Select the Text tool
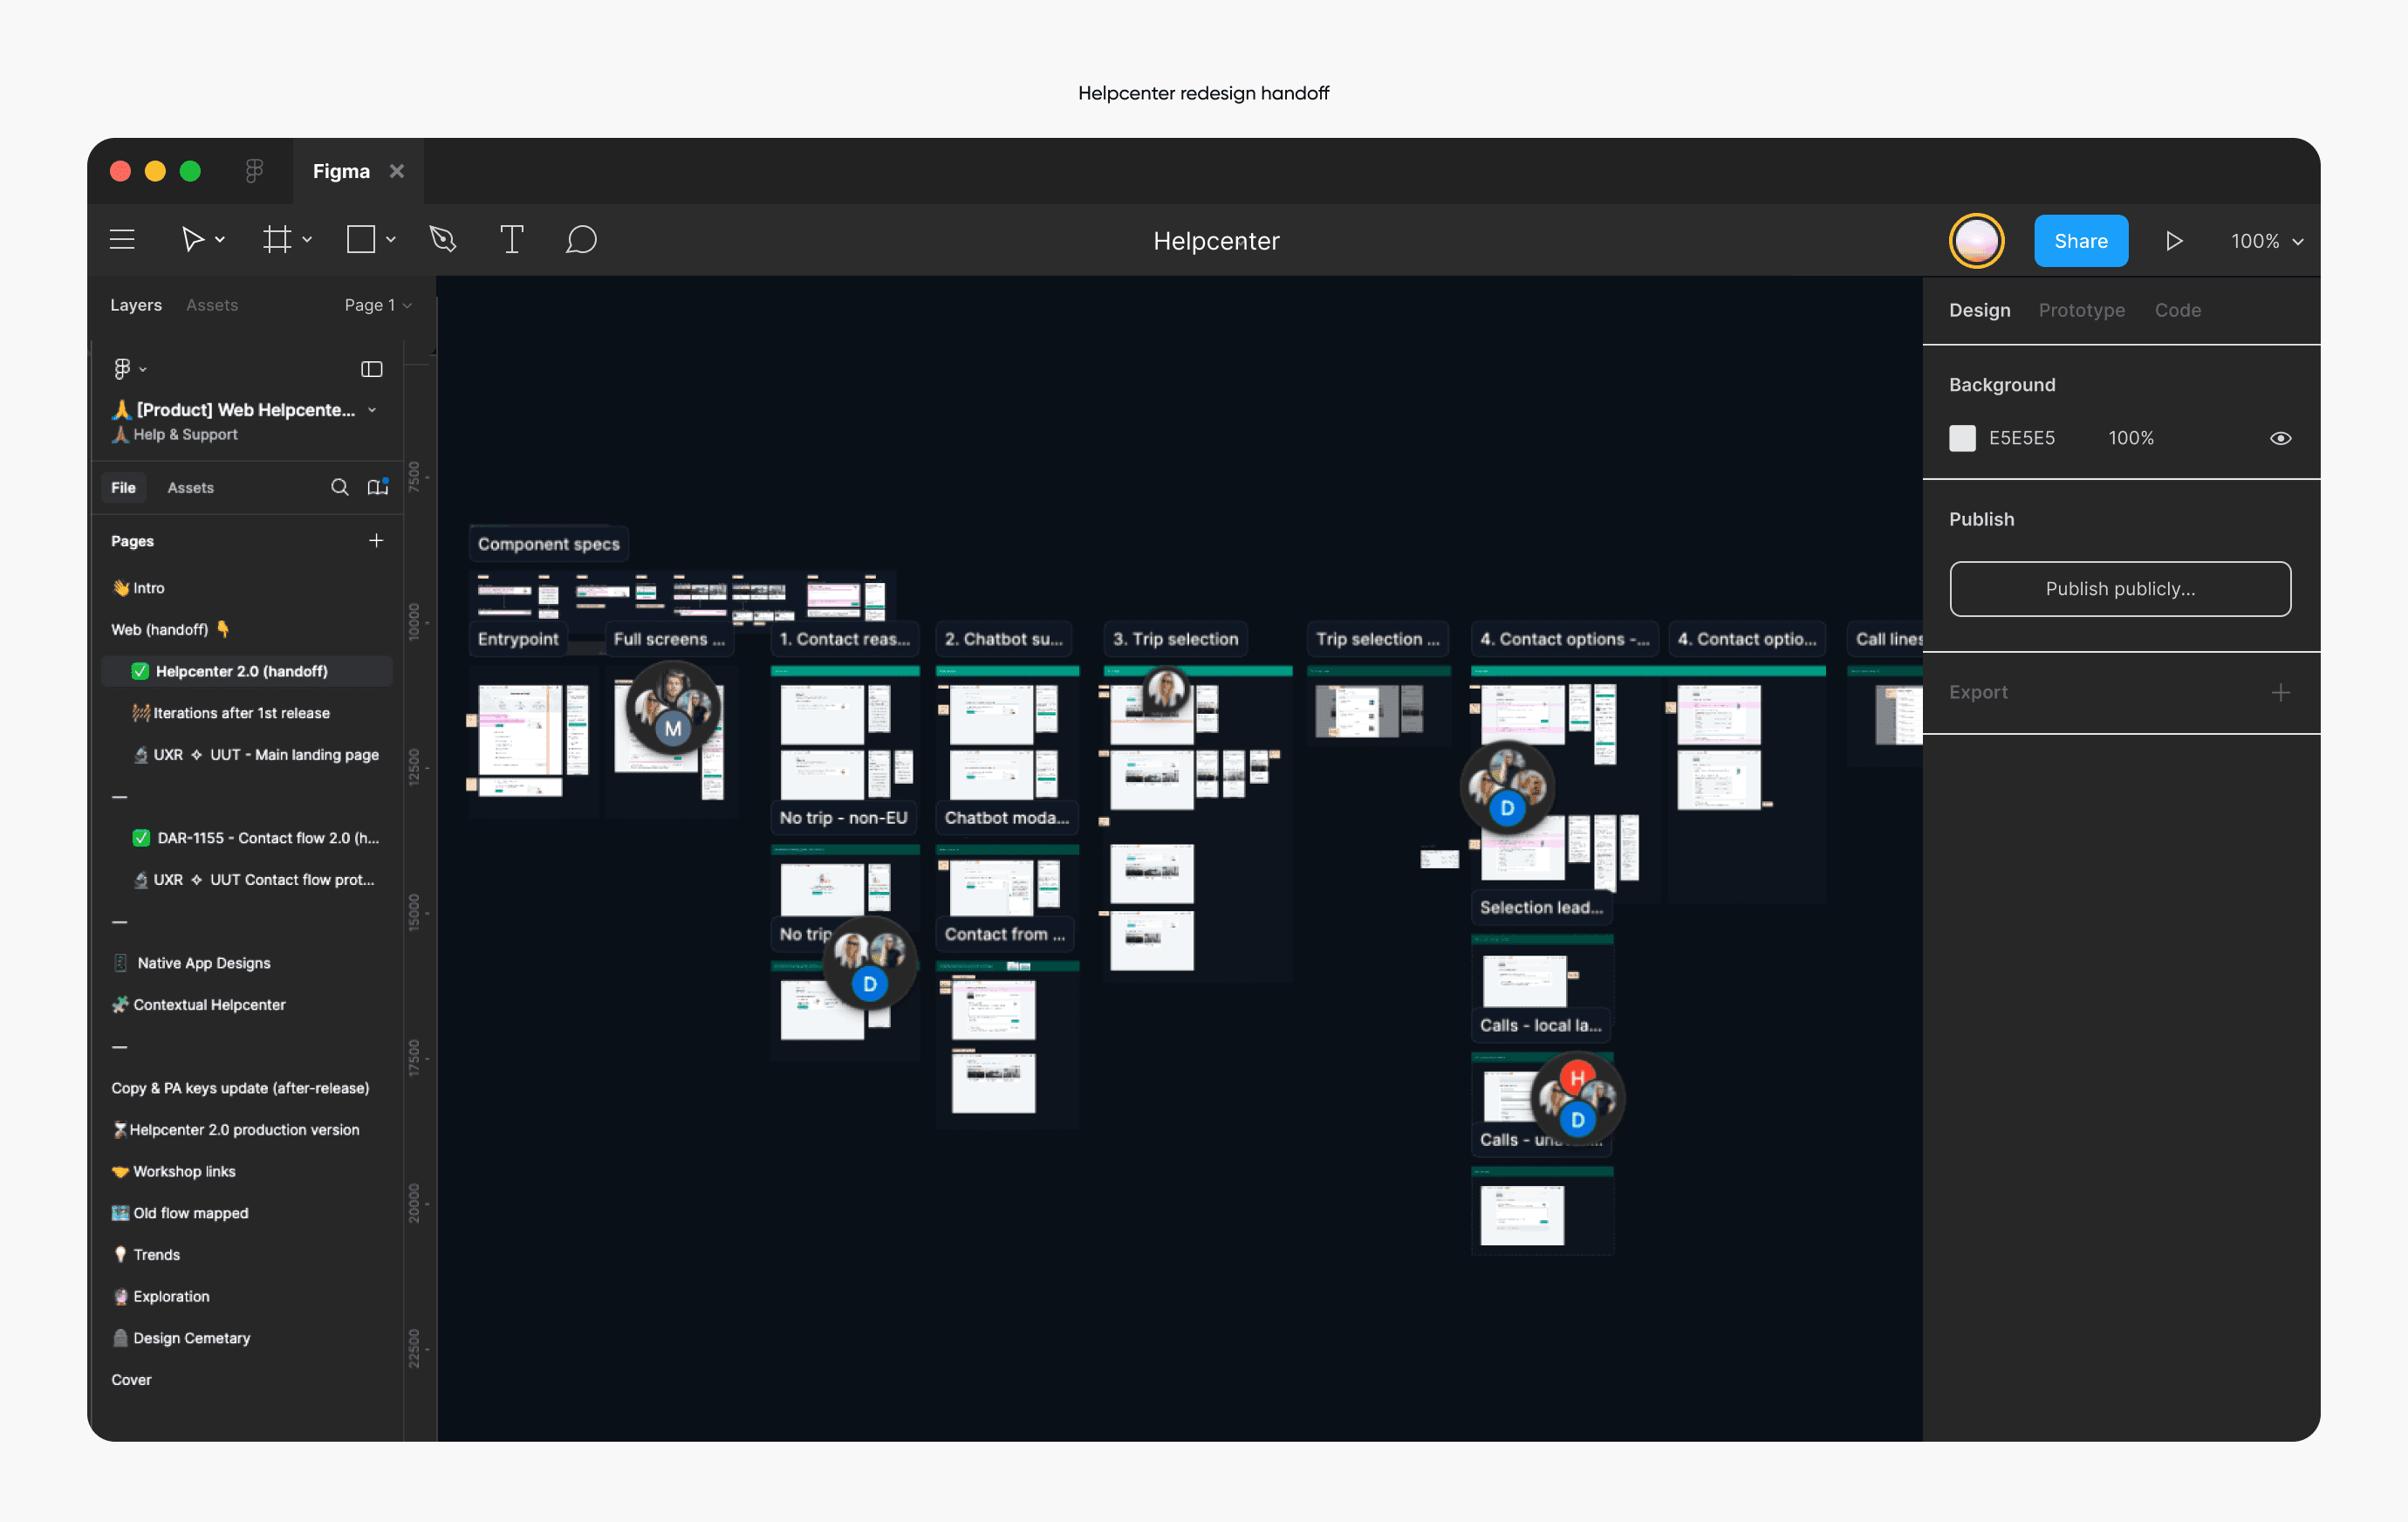 click(511, 240)
